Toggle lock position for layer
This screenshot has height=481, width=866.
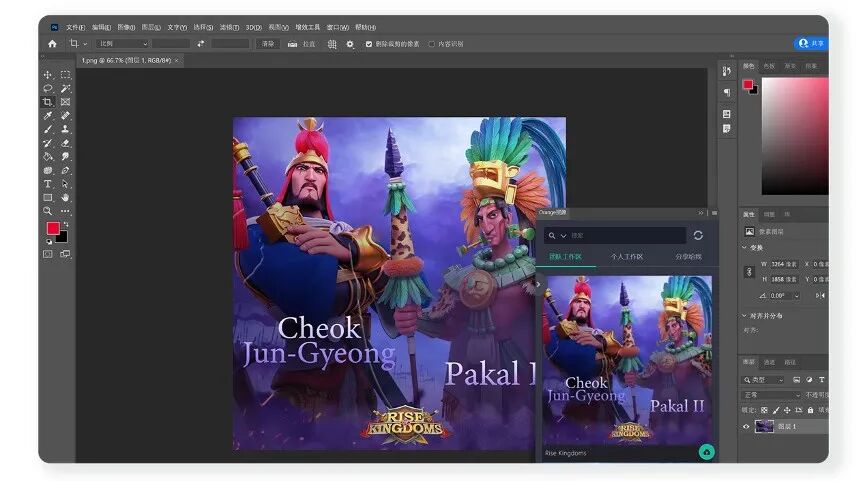click(x=787, y=410)
